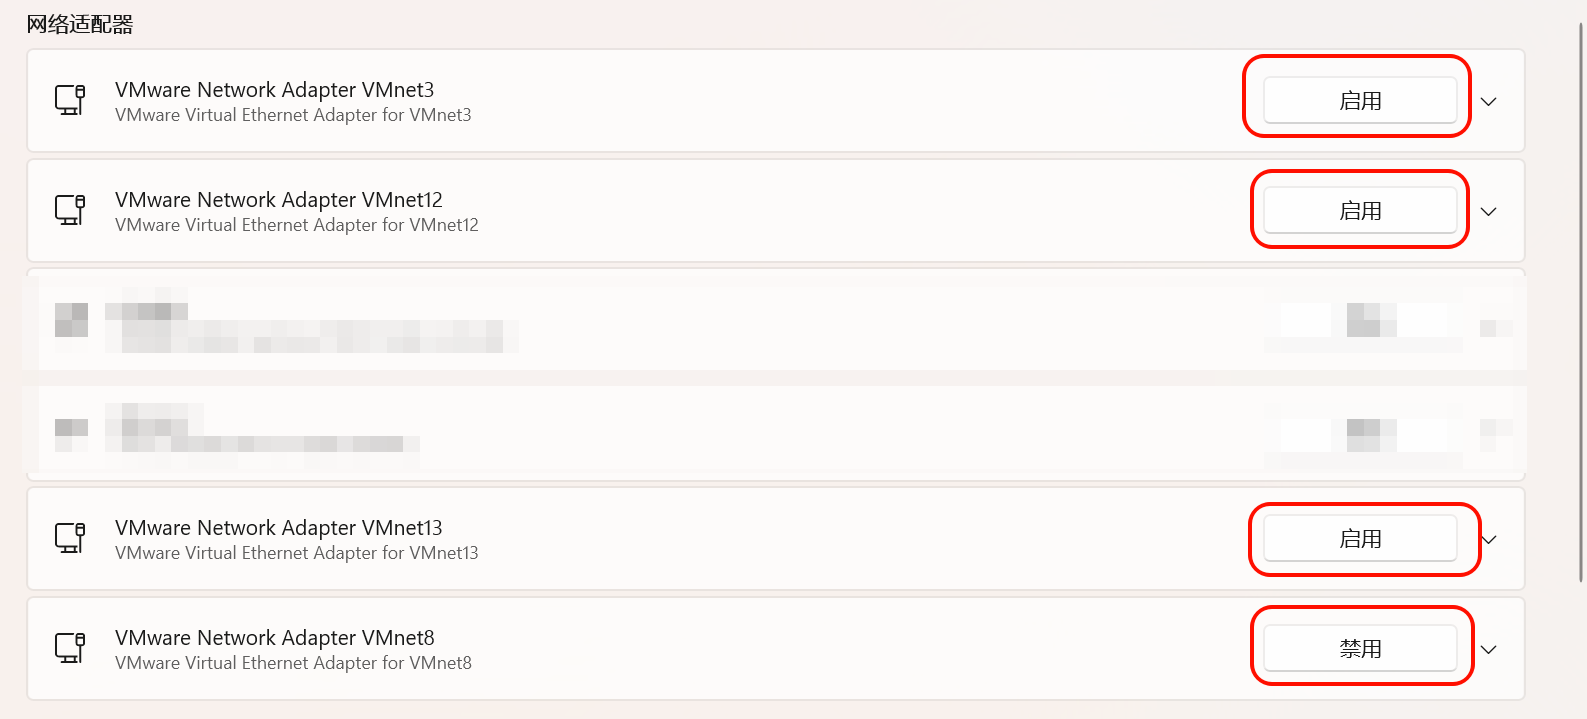
Task: Disable the VMnet8 adapter with 禁用
Action: click(x=1360, y=648)
